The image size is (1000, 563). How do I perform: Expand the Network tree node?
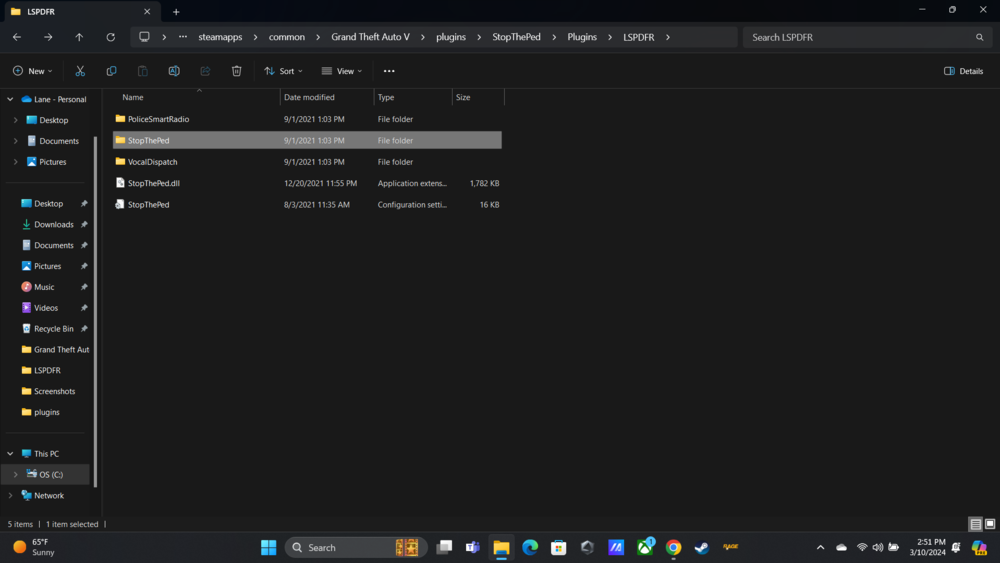pos(10,495)
